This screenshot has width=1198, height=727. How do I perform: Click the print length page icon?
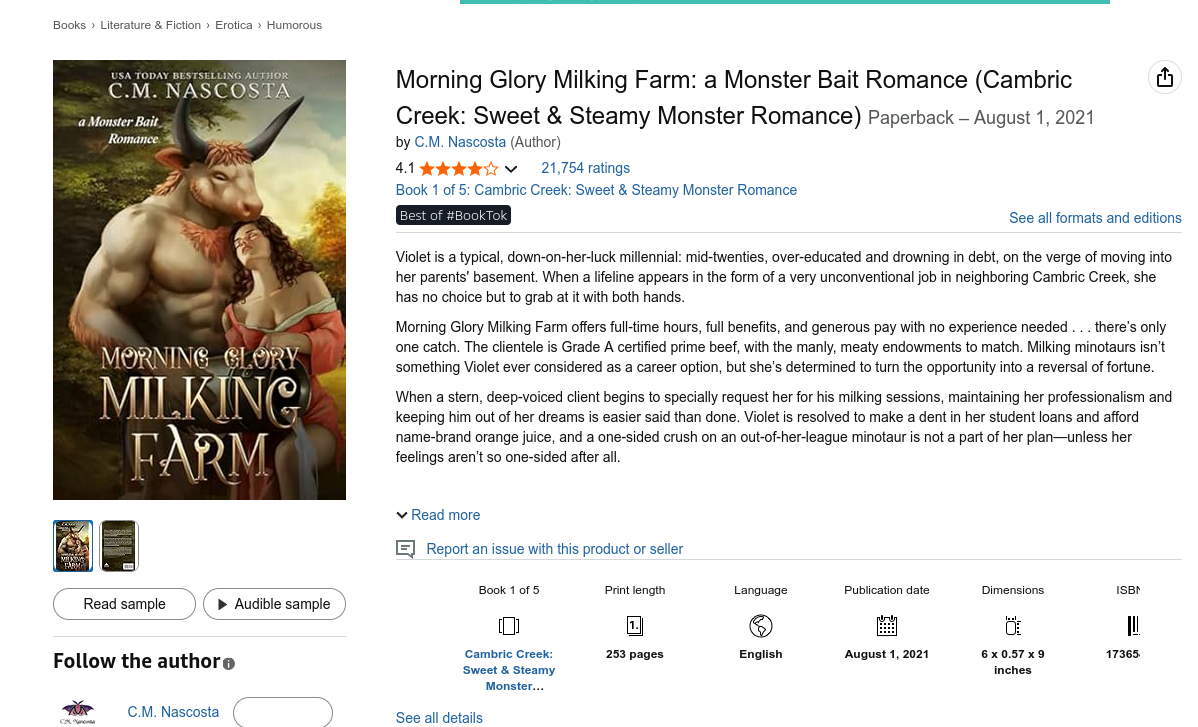tap(635, 626)
